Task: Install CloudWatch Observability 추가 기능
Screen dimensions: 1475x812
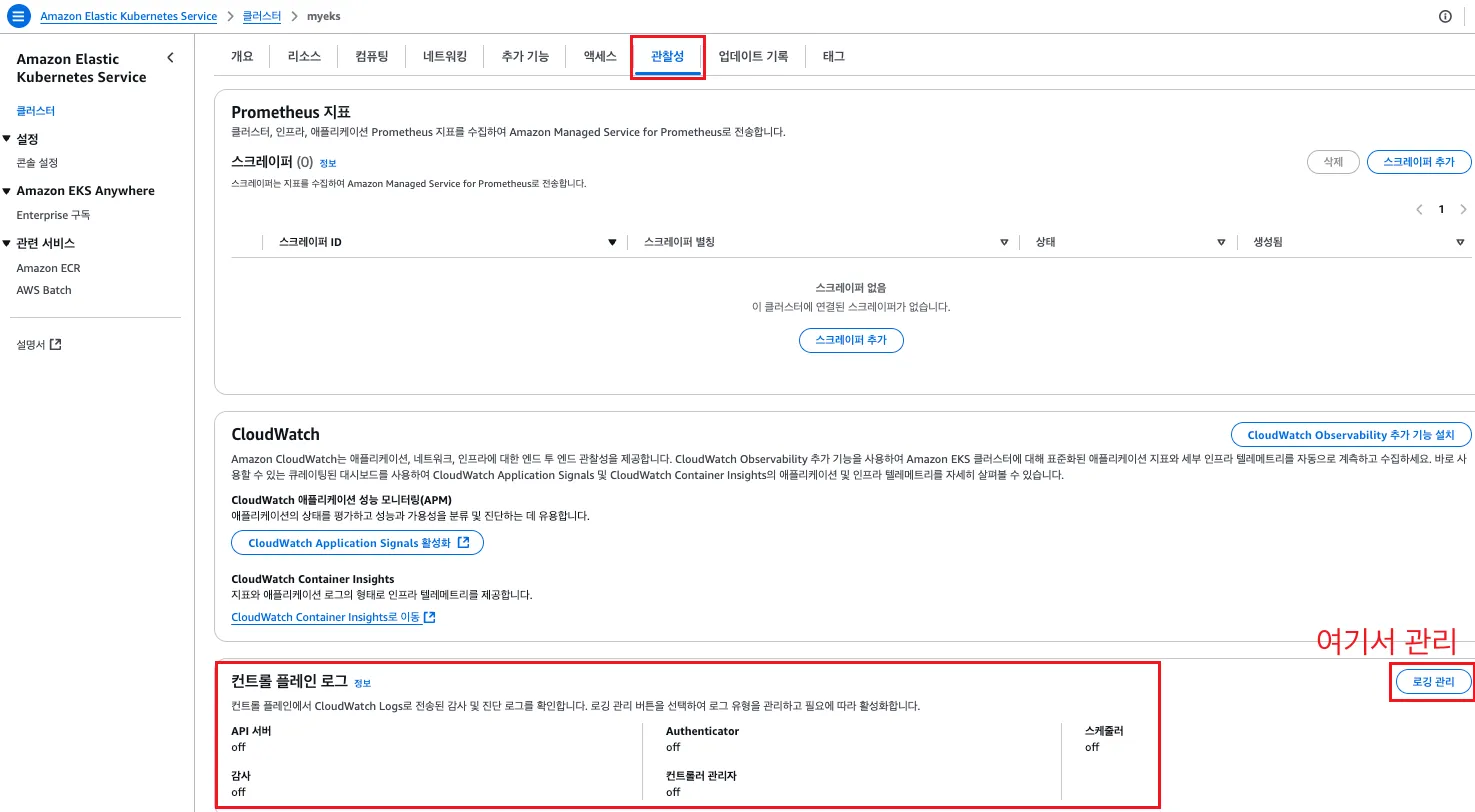Action: pyautogui.click(x=1351, y=435)
